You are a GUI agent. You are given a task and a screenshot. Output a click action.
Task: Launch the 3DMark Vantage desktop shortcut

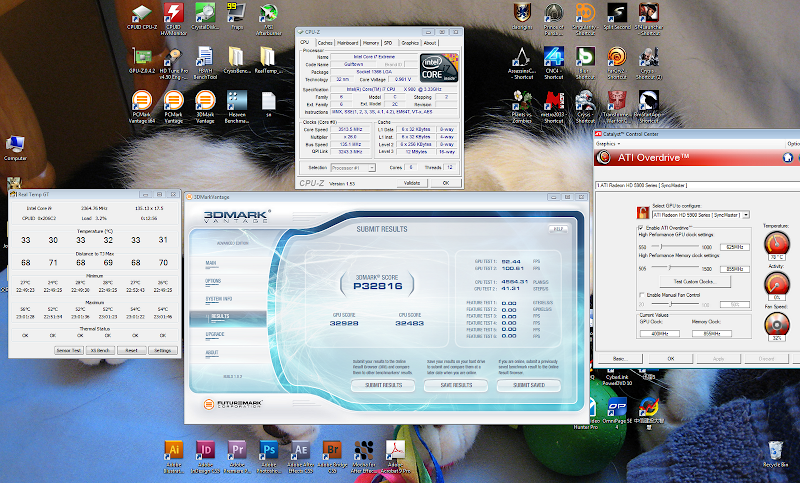click(205, 107)
